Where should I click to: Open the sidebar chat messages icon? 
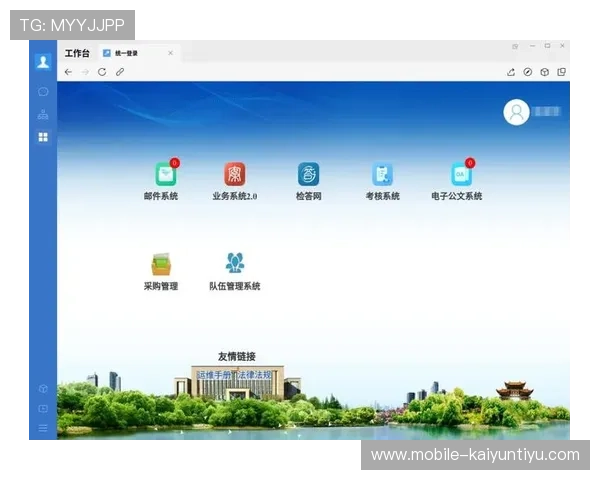click(x=43, y=91)
